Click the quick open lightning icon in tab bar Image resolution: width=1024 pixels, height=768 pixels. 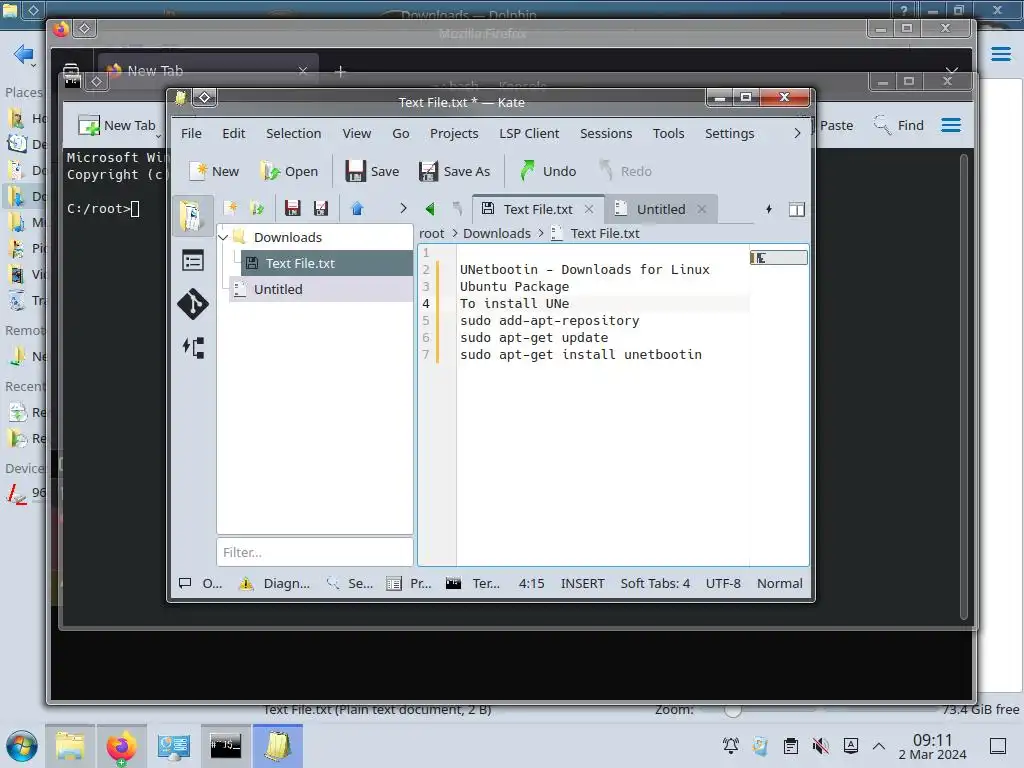(x=769, y=209)
